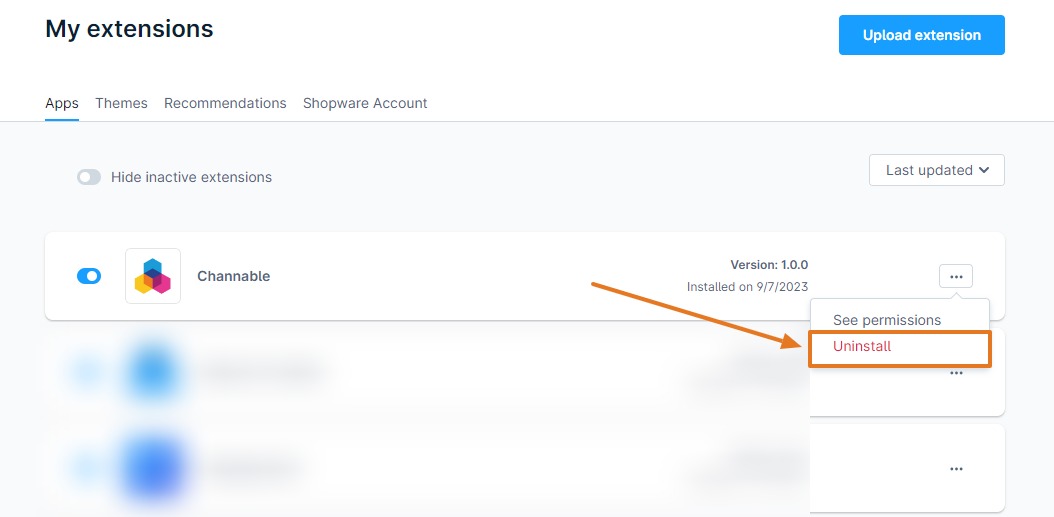1054x517 pixels.
Task: Deactivate the Channable extension switch
Action: [x=89, y=276]
